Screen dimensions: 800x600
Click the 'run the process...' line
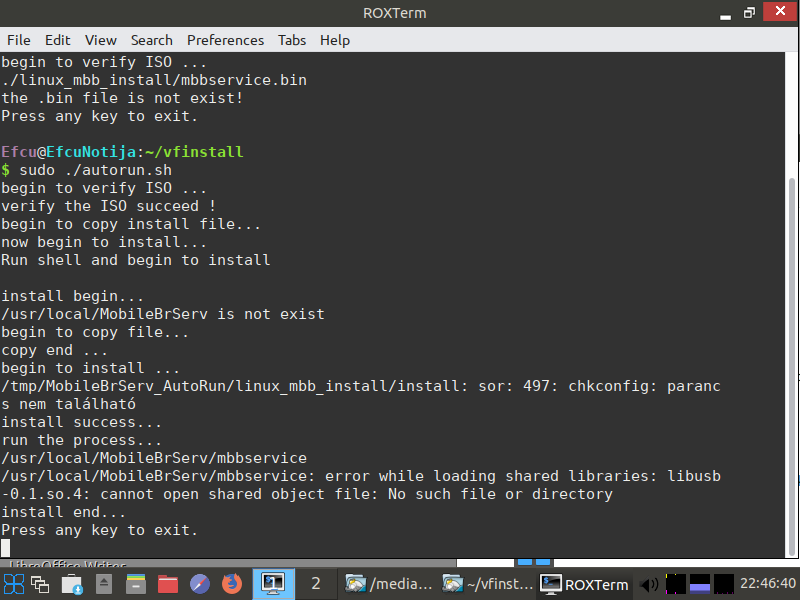pos(82,440)
